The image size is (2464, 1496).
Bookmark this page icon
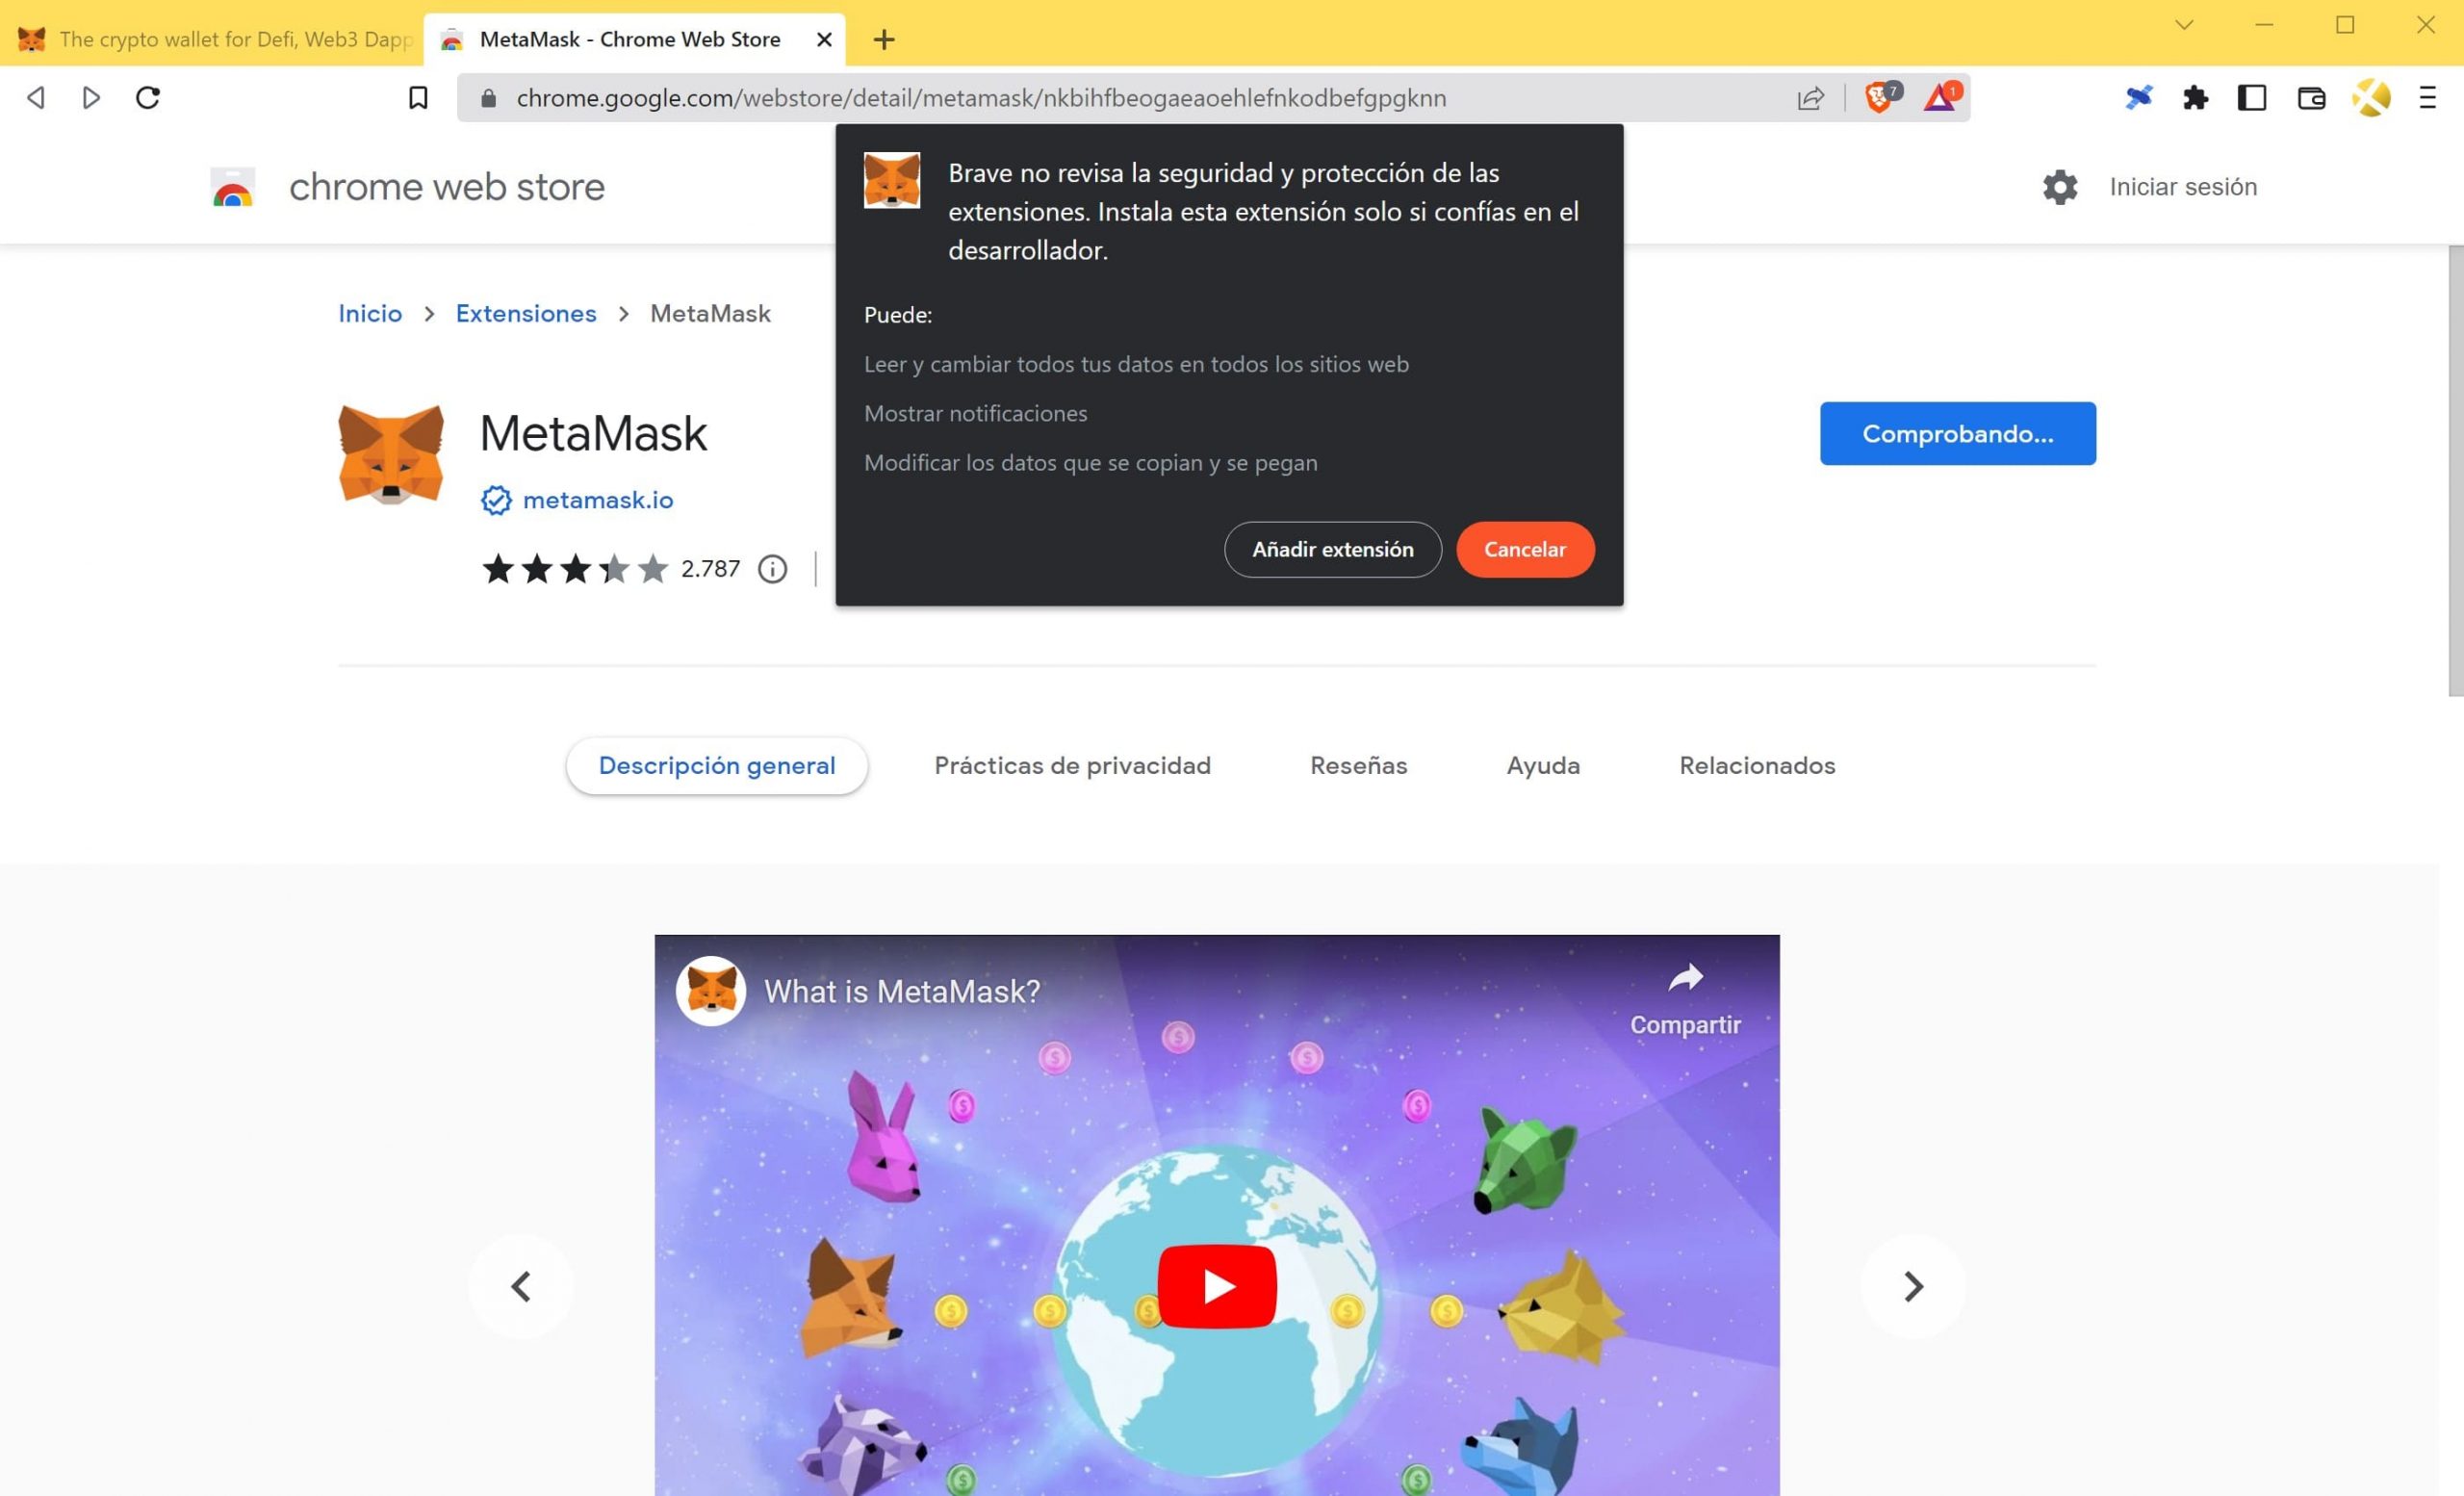418,97
